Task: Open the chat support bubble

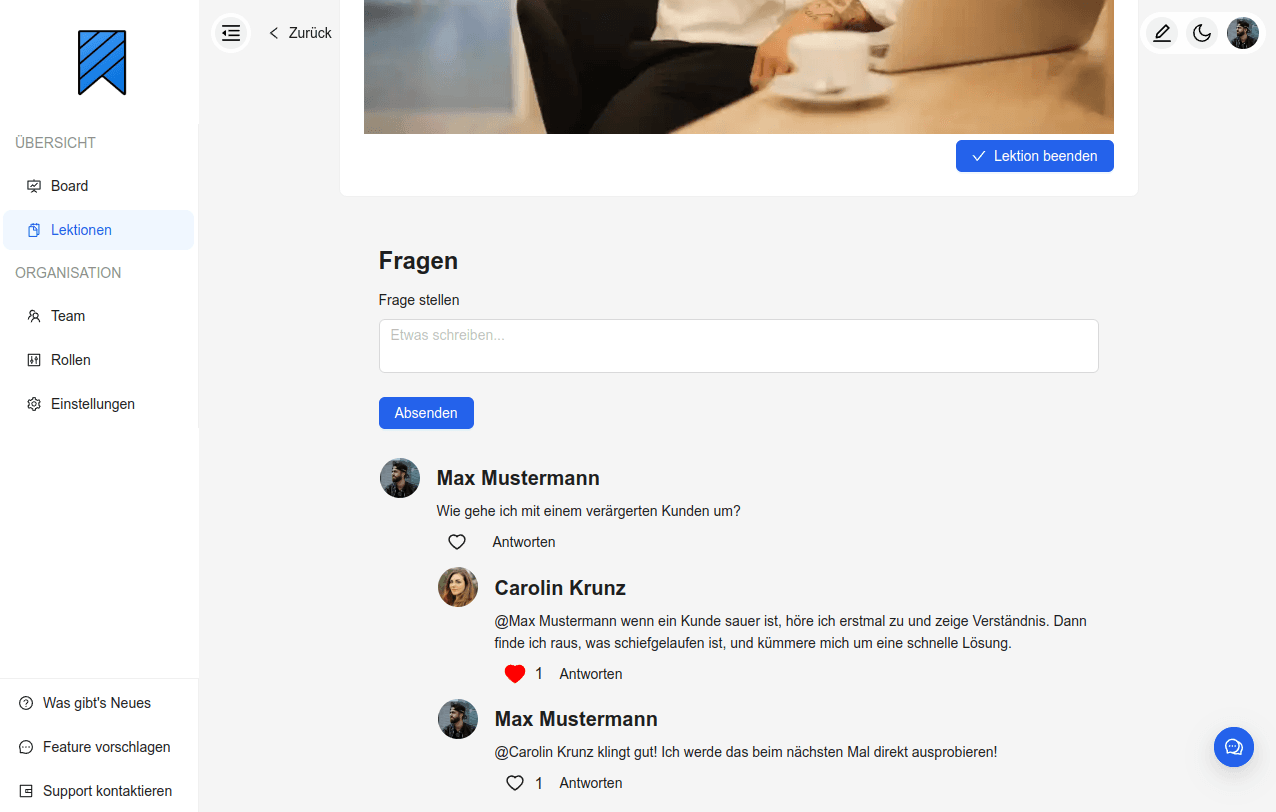Action: click(1234, 747)
